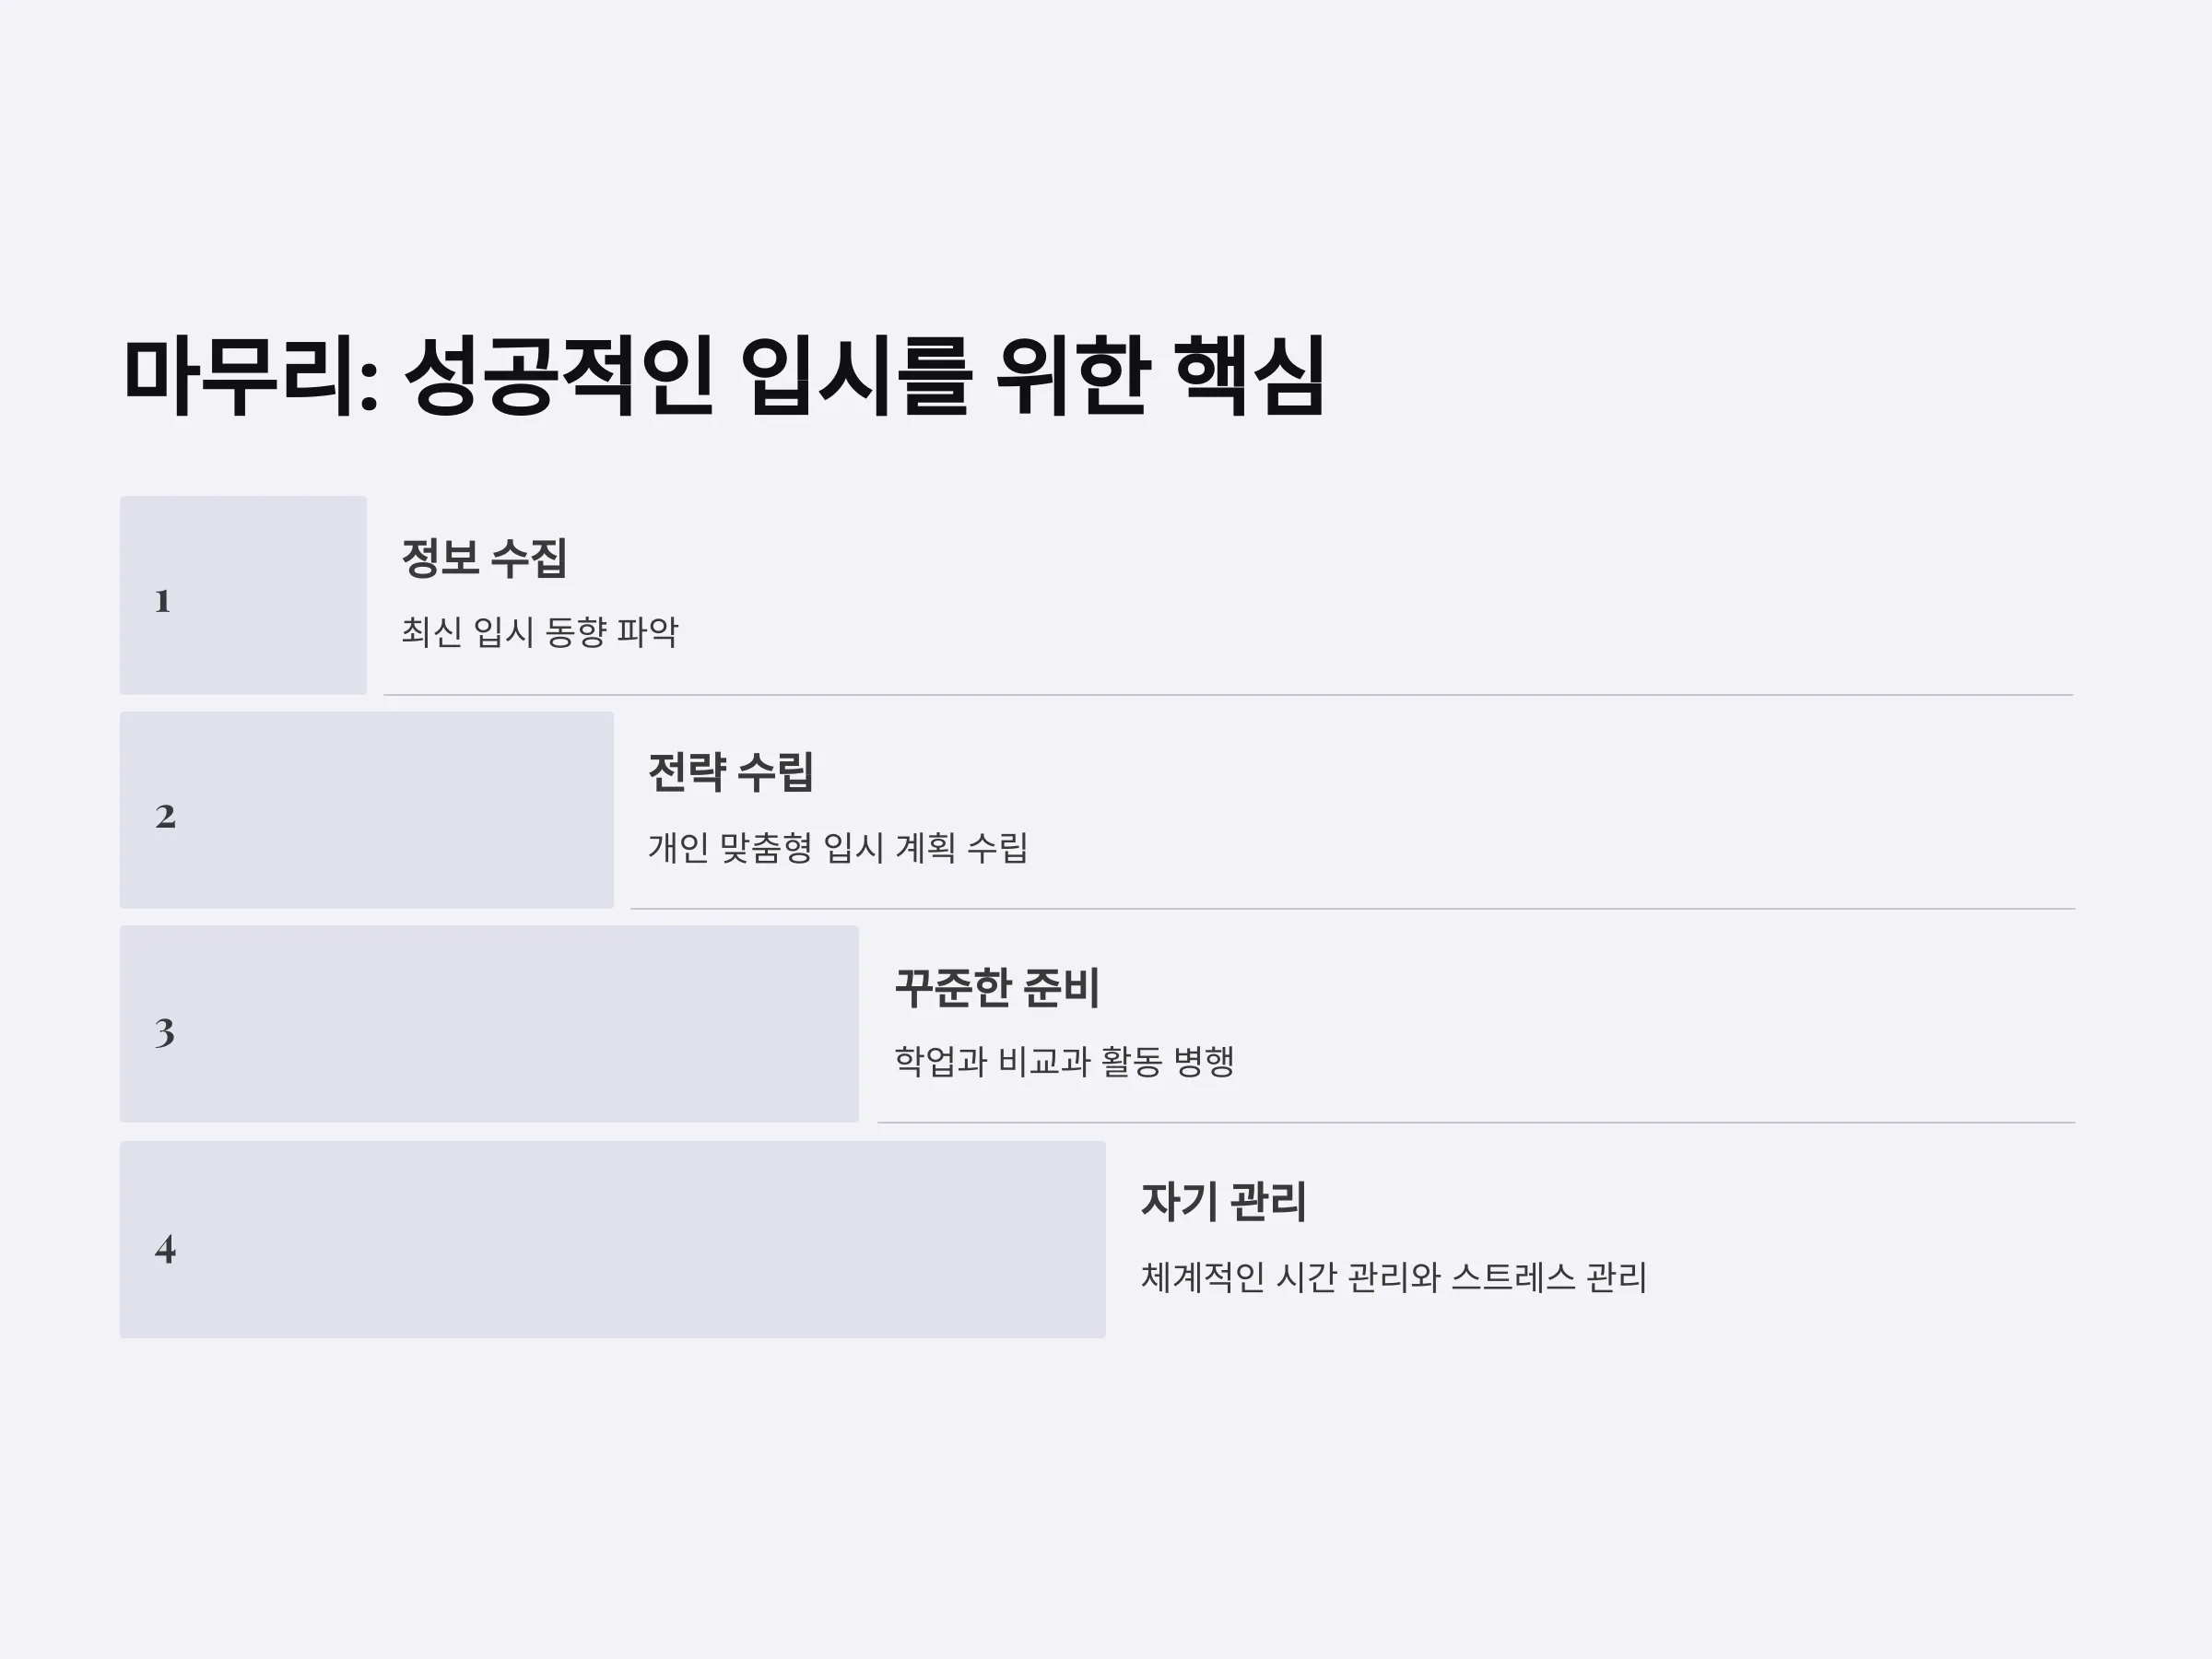Click the number 4 label
The height and width of the screenshot is (1659, 2212).
(166, 1249)
